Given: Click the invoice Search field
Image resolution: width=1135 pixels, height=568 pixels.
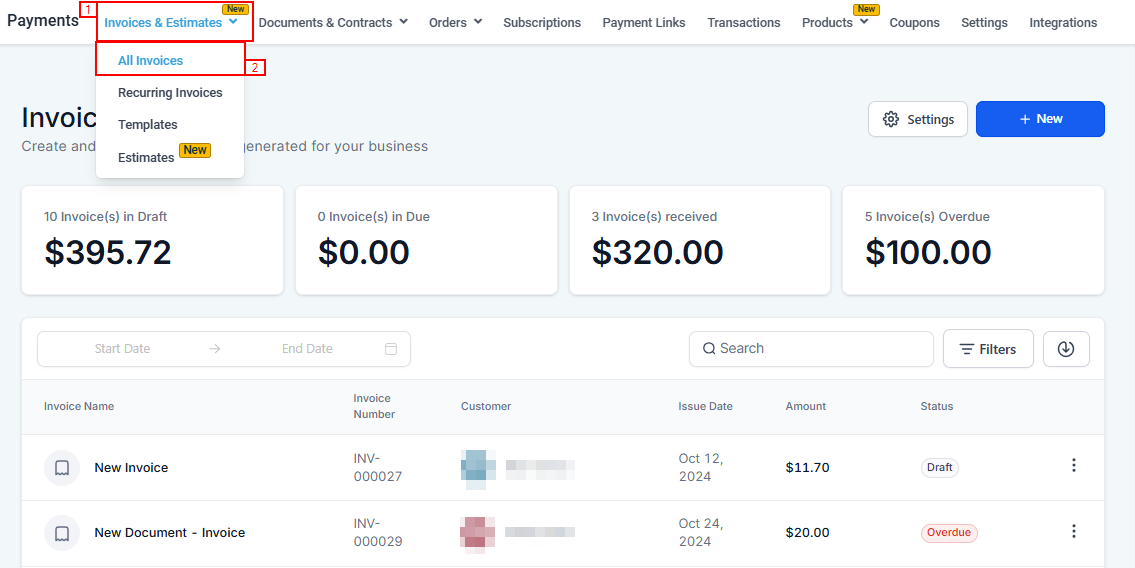Looking at the screenshot, I should tap(810, 349).
